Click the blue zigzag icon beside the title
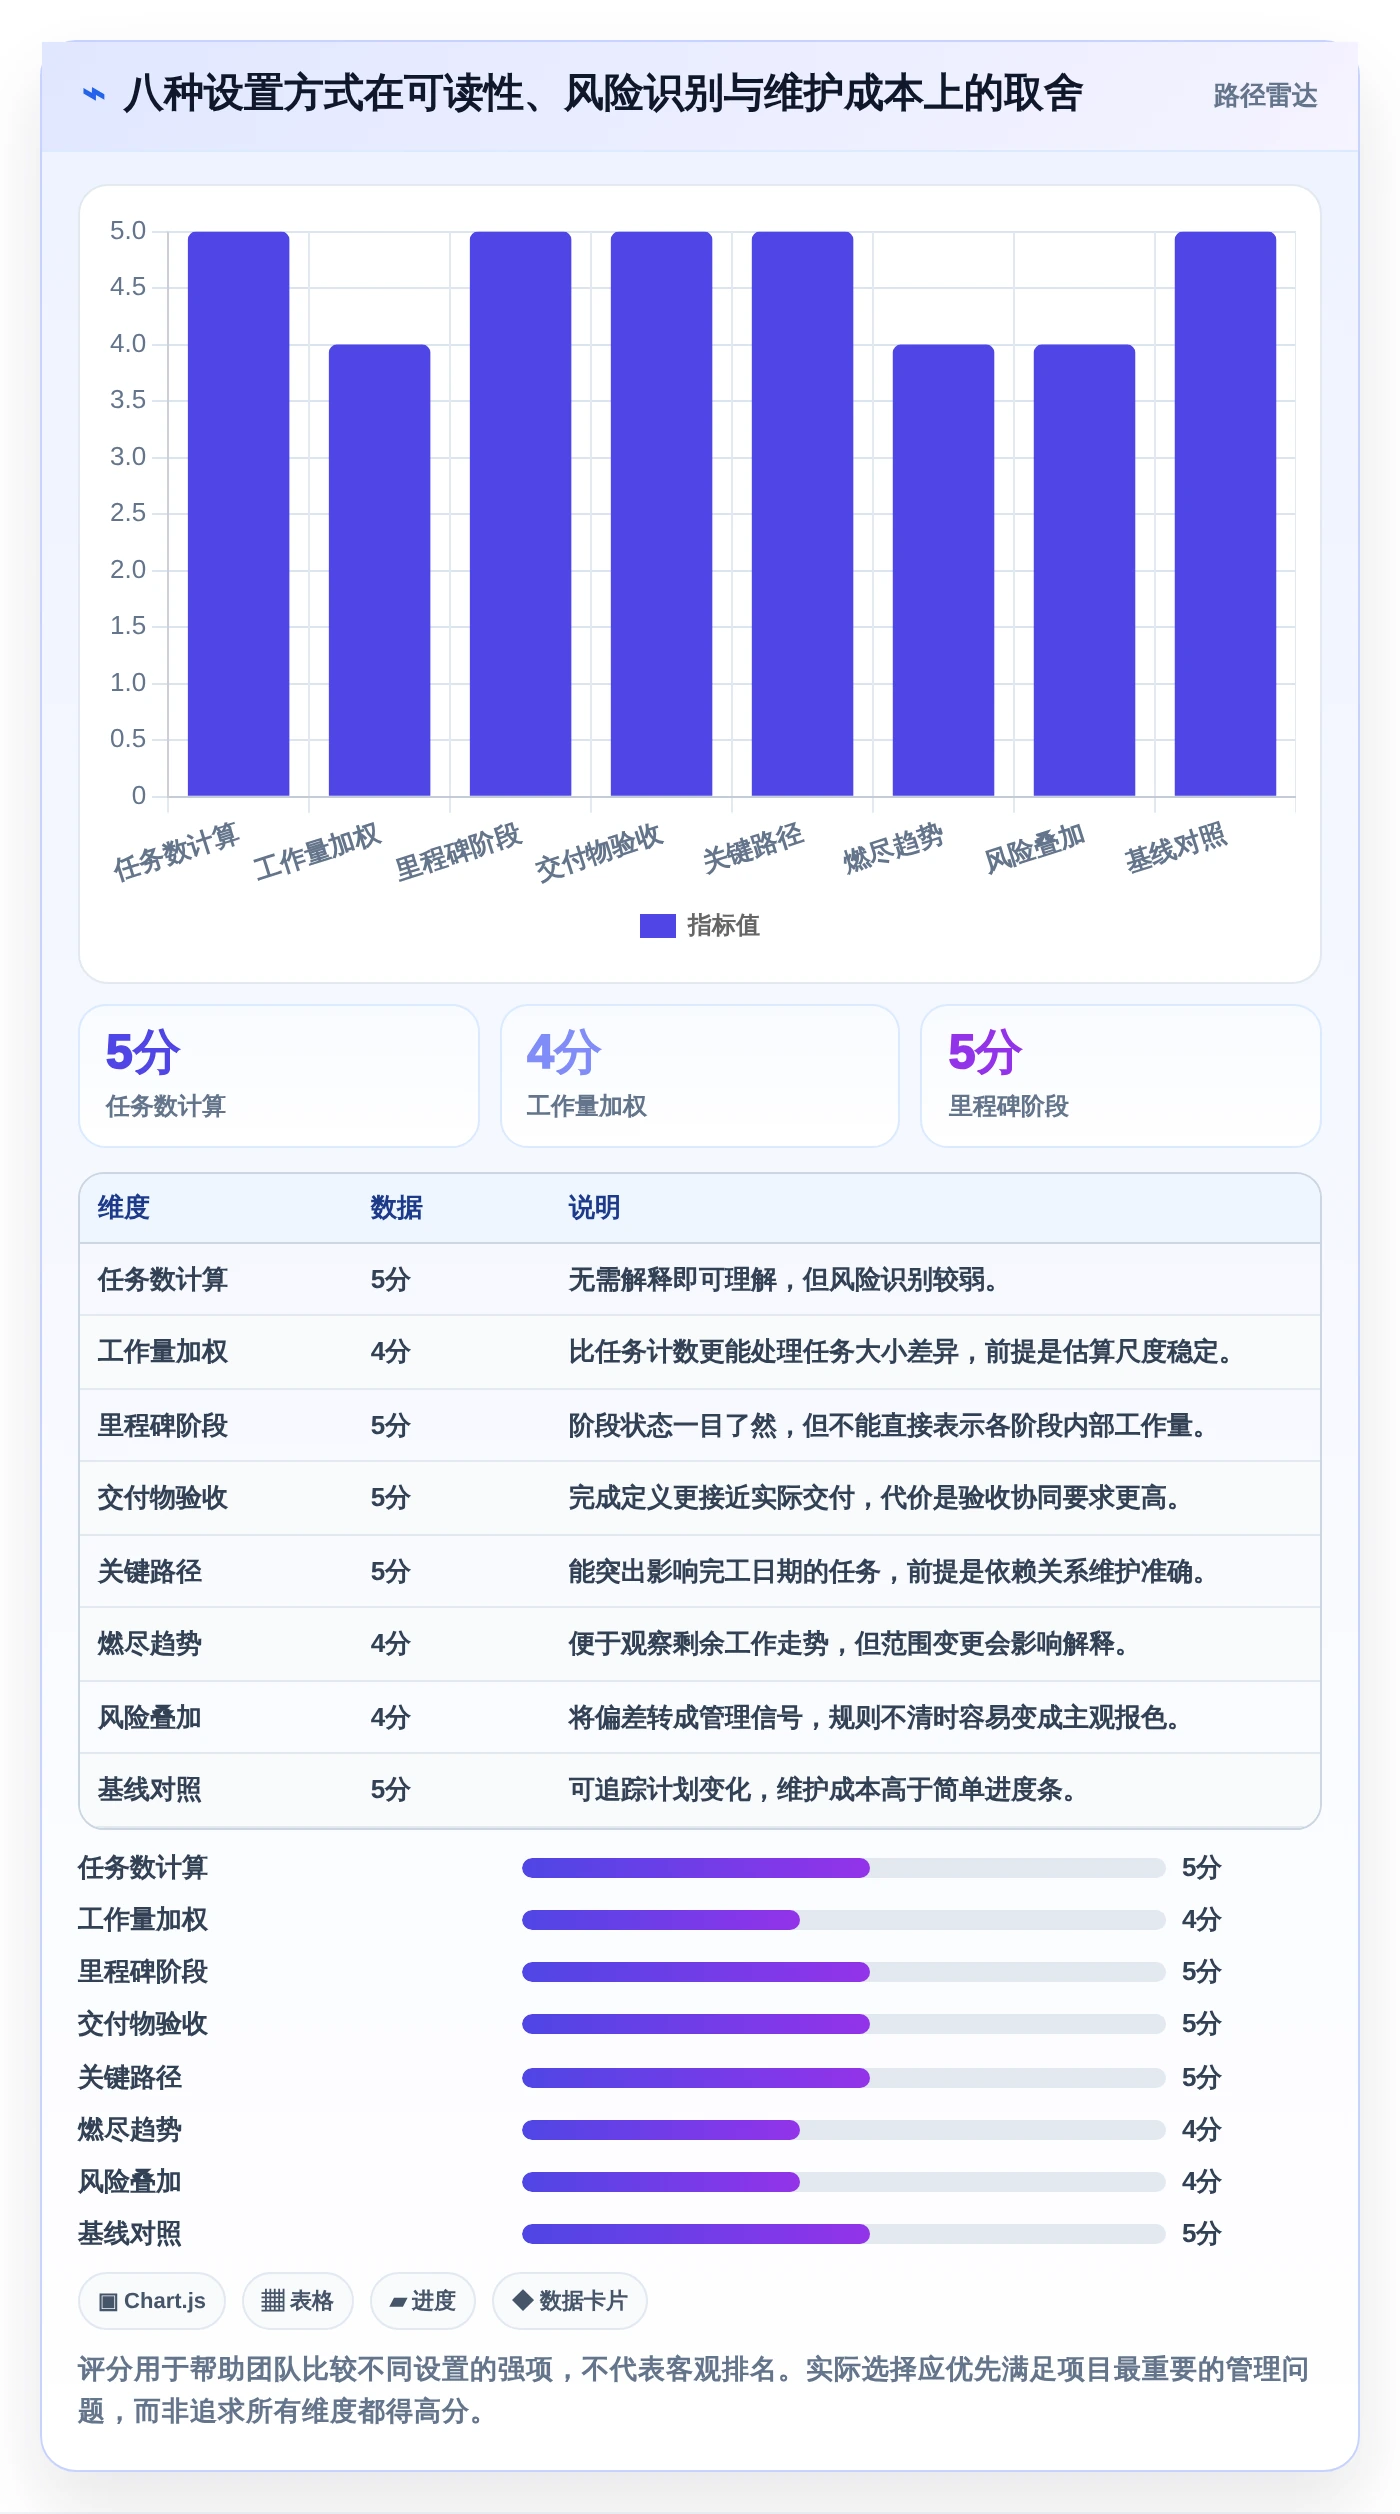This screenshot has width=1400, height=2514. [93, 95]
